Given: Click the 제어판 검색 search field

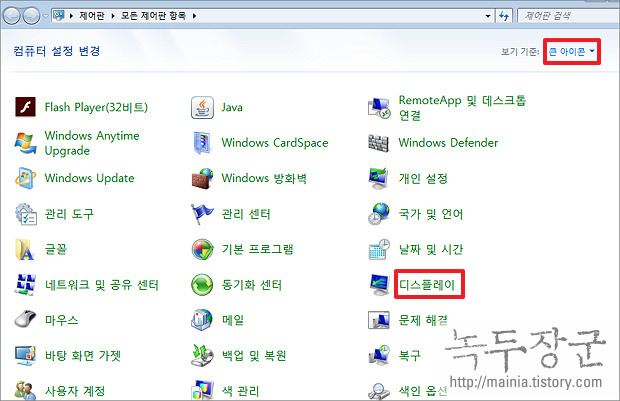Looking at the screenshot, I should 569,16.
